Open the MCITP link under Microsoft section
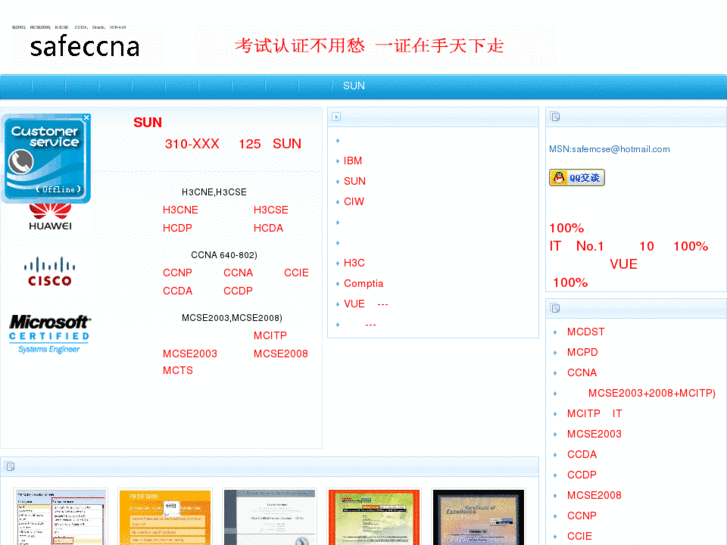Viewport: 727px width, 545px height. (270, 335)
